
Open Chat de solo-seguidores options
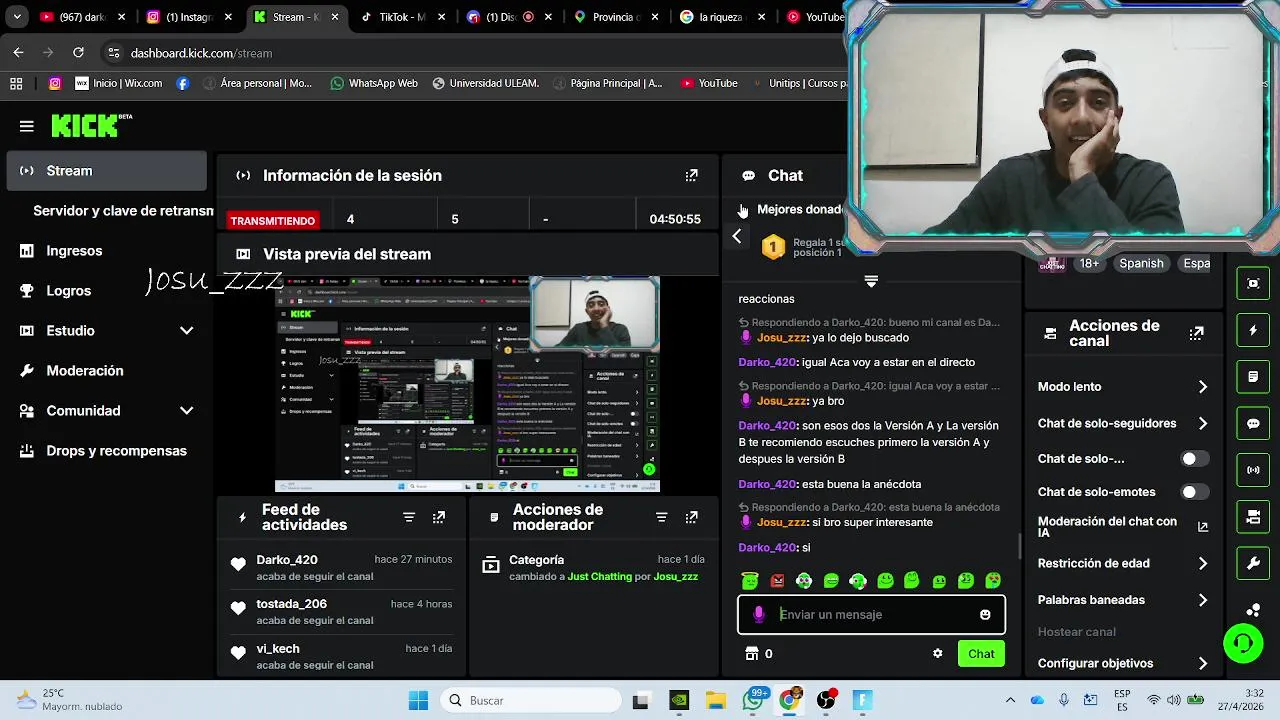(x=1122, y=423)
